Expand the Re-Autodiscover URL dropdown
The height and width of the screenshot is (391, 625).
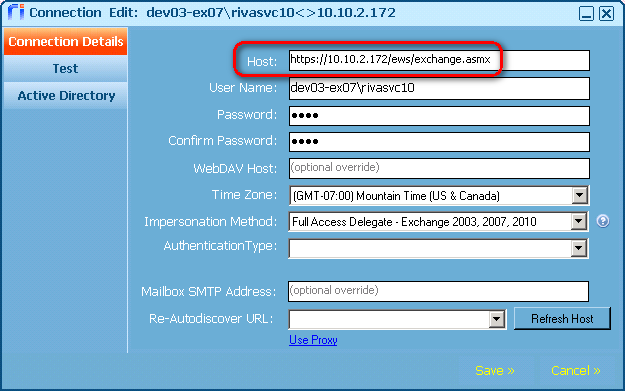(x=497, y=319)
